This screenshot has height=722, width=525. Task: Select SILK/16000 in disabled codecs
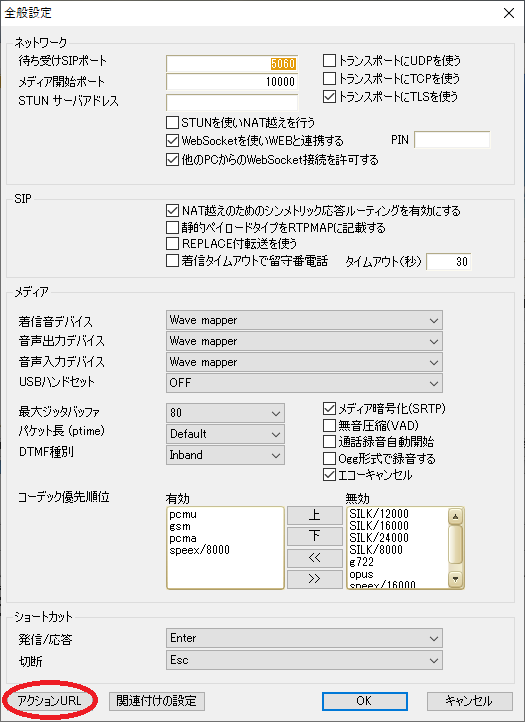click(379, 525)
